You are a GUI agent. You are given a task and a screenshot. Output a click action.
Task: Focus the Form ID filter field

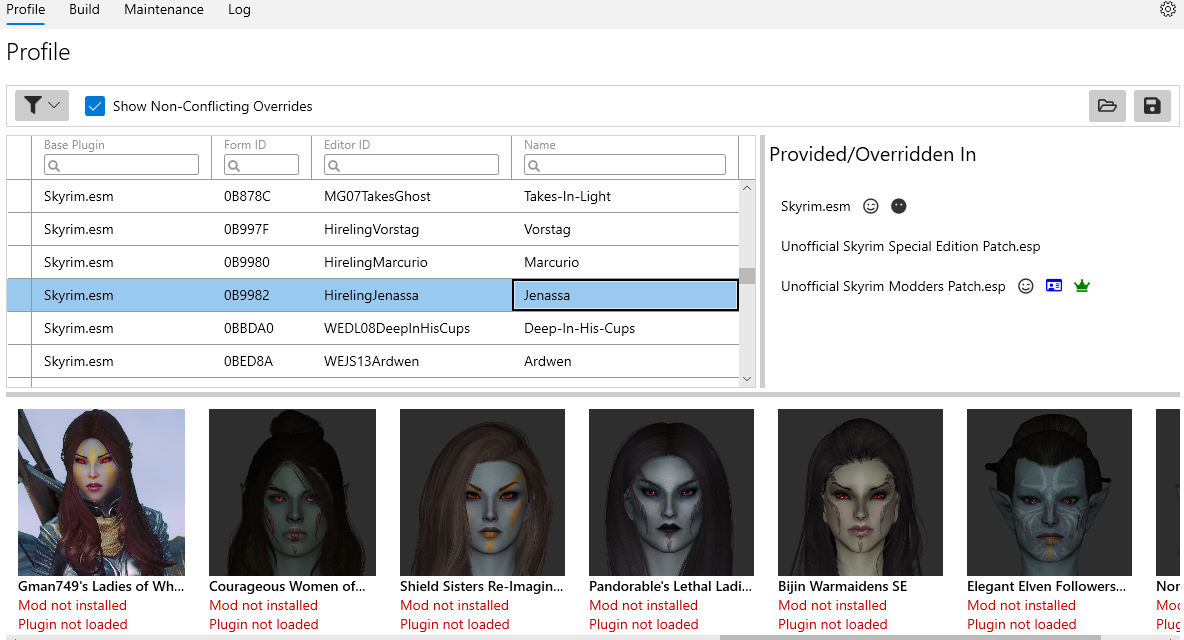click(261, 165)
